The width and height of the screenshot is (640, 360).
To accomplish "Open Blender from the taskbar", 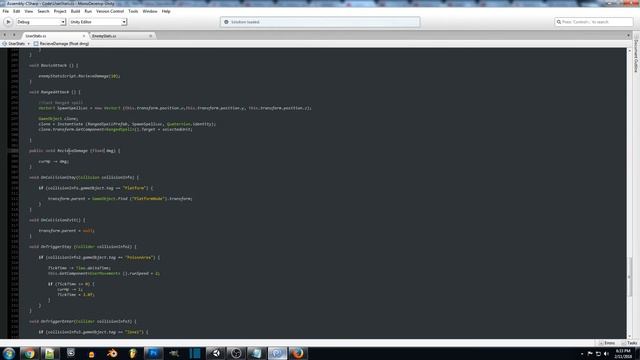I will 112,353.
